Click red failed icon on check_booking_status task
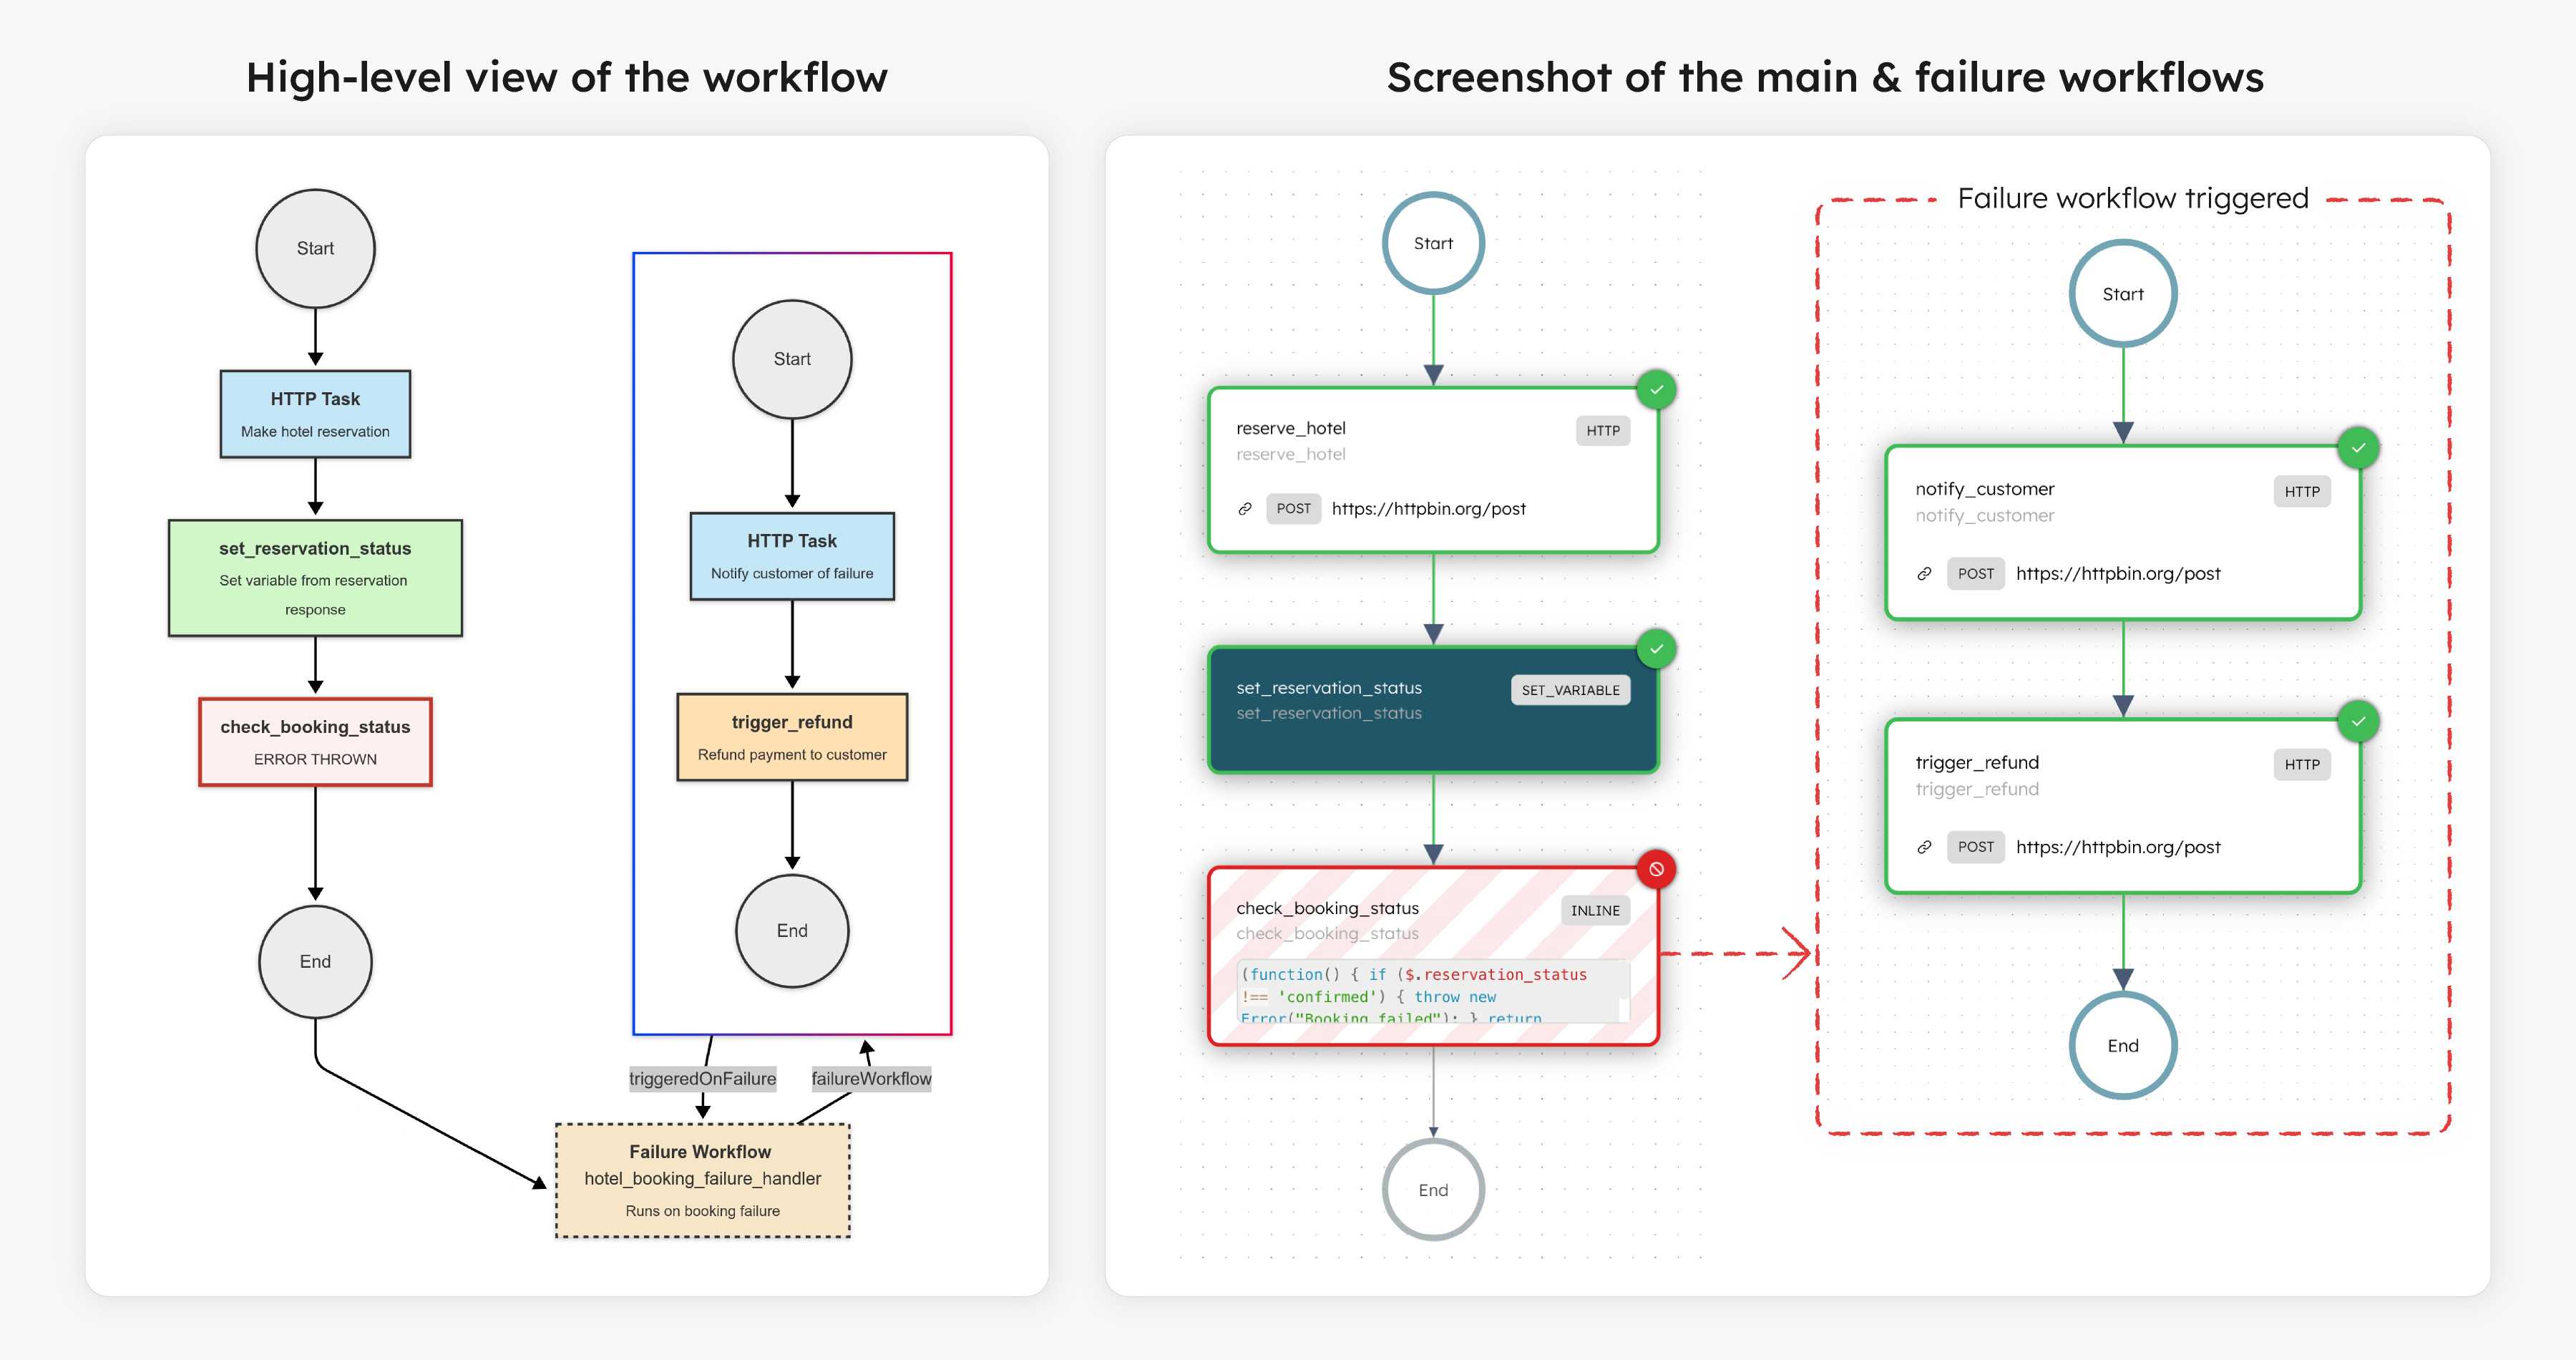The height and width of the screenshot is (1360, 2576). pyautogui.click(x=1656, y=869)
